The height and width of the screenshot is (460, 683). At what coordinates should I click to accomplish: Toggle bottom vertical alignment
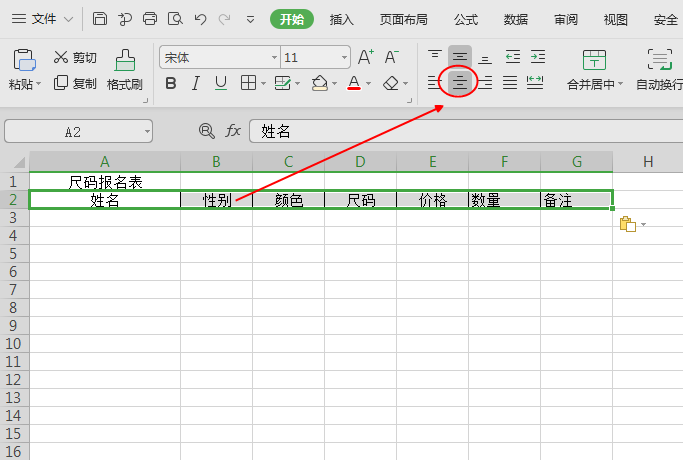pyautogui.click(x=485, y=58)
